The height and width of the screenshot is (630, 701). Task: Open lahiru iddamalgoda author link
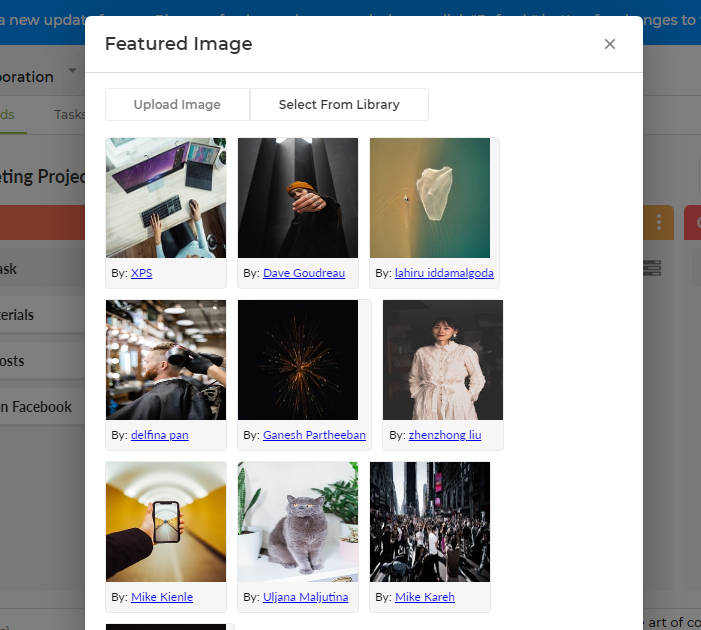coord(444,273)
